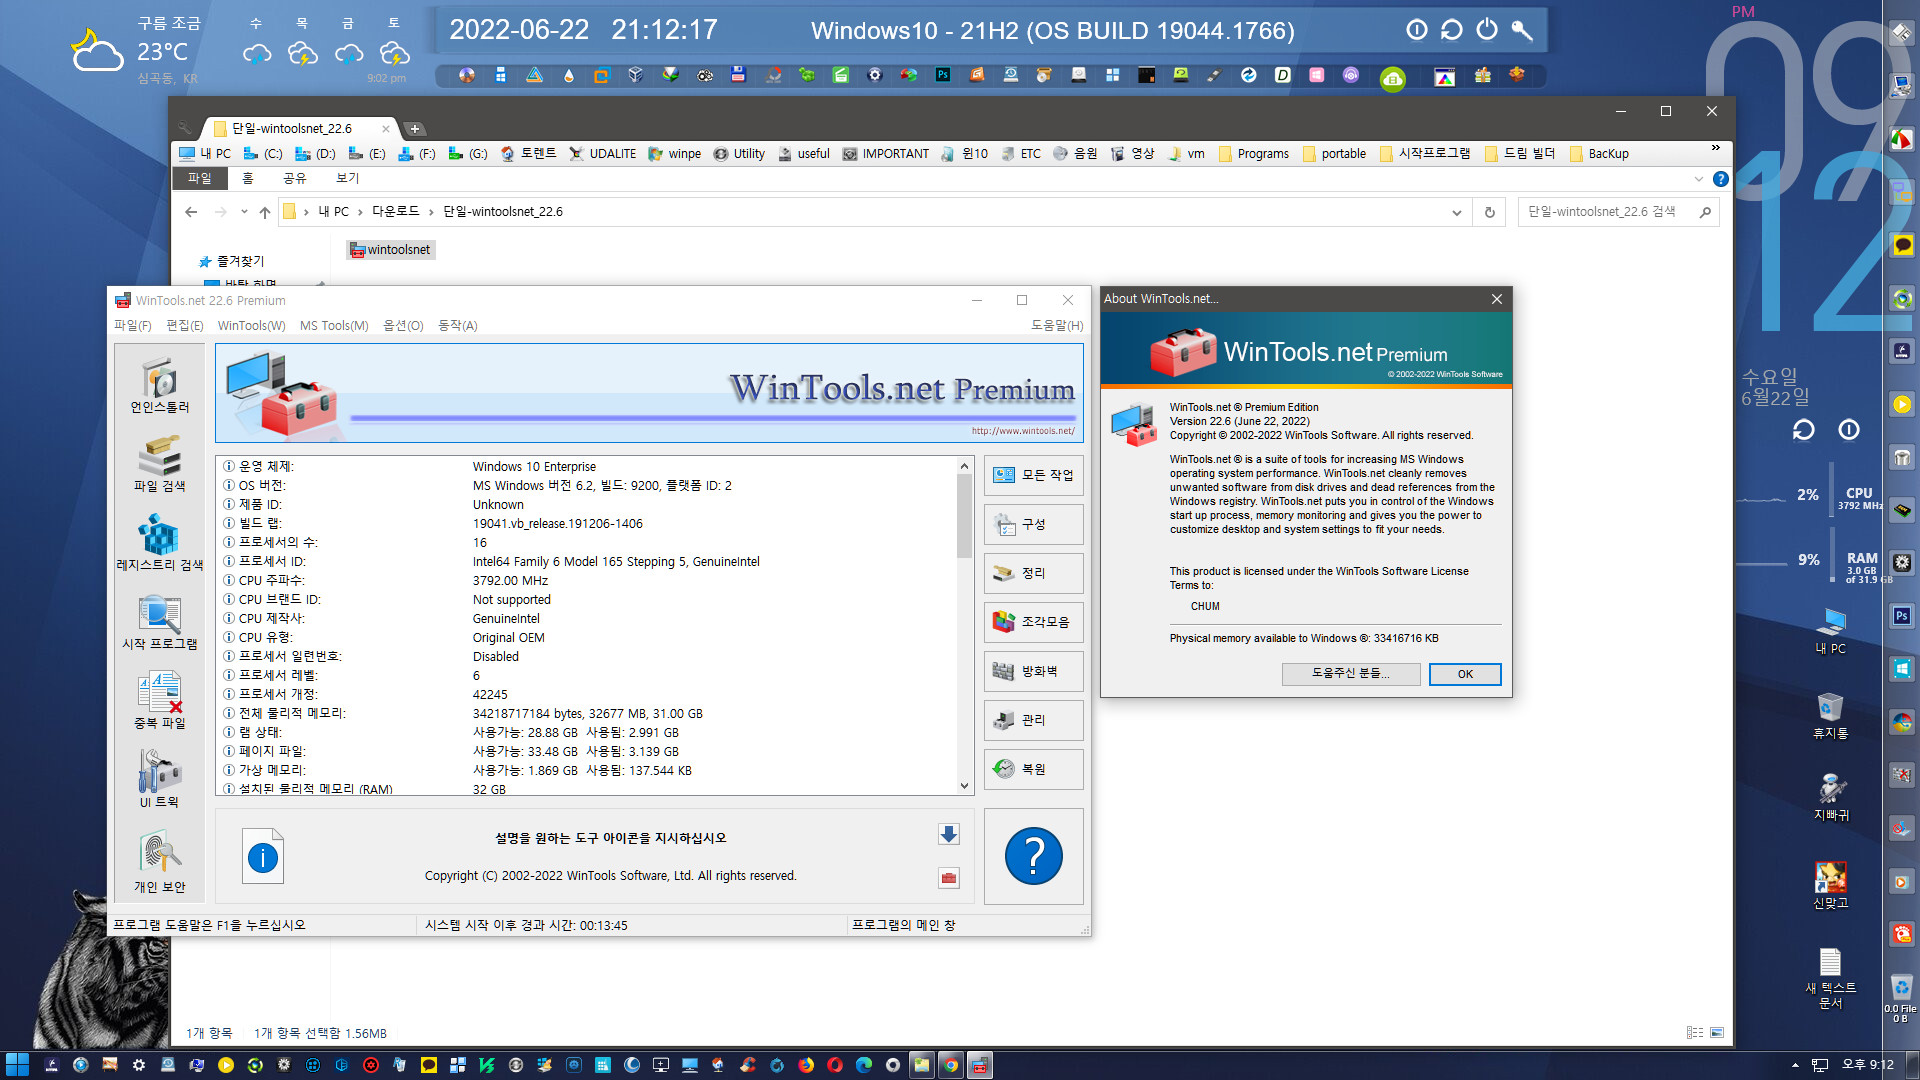The width and height of the screenshot is (1920, 1080).
Task: Open the WinTools(W) menu
Action: [x=251, y=326]
